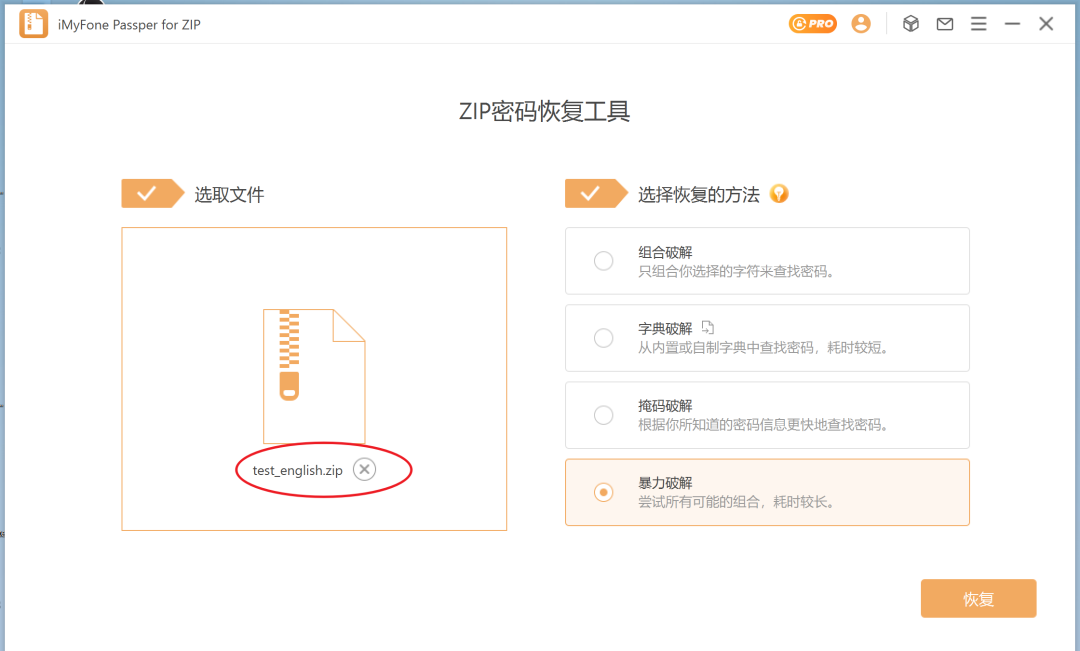
Task: Click the 根据你所知道的密码信息 description
Action: tap(763, 425)
